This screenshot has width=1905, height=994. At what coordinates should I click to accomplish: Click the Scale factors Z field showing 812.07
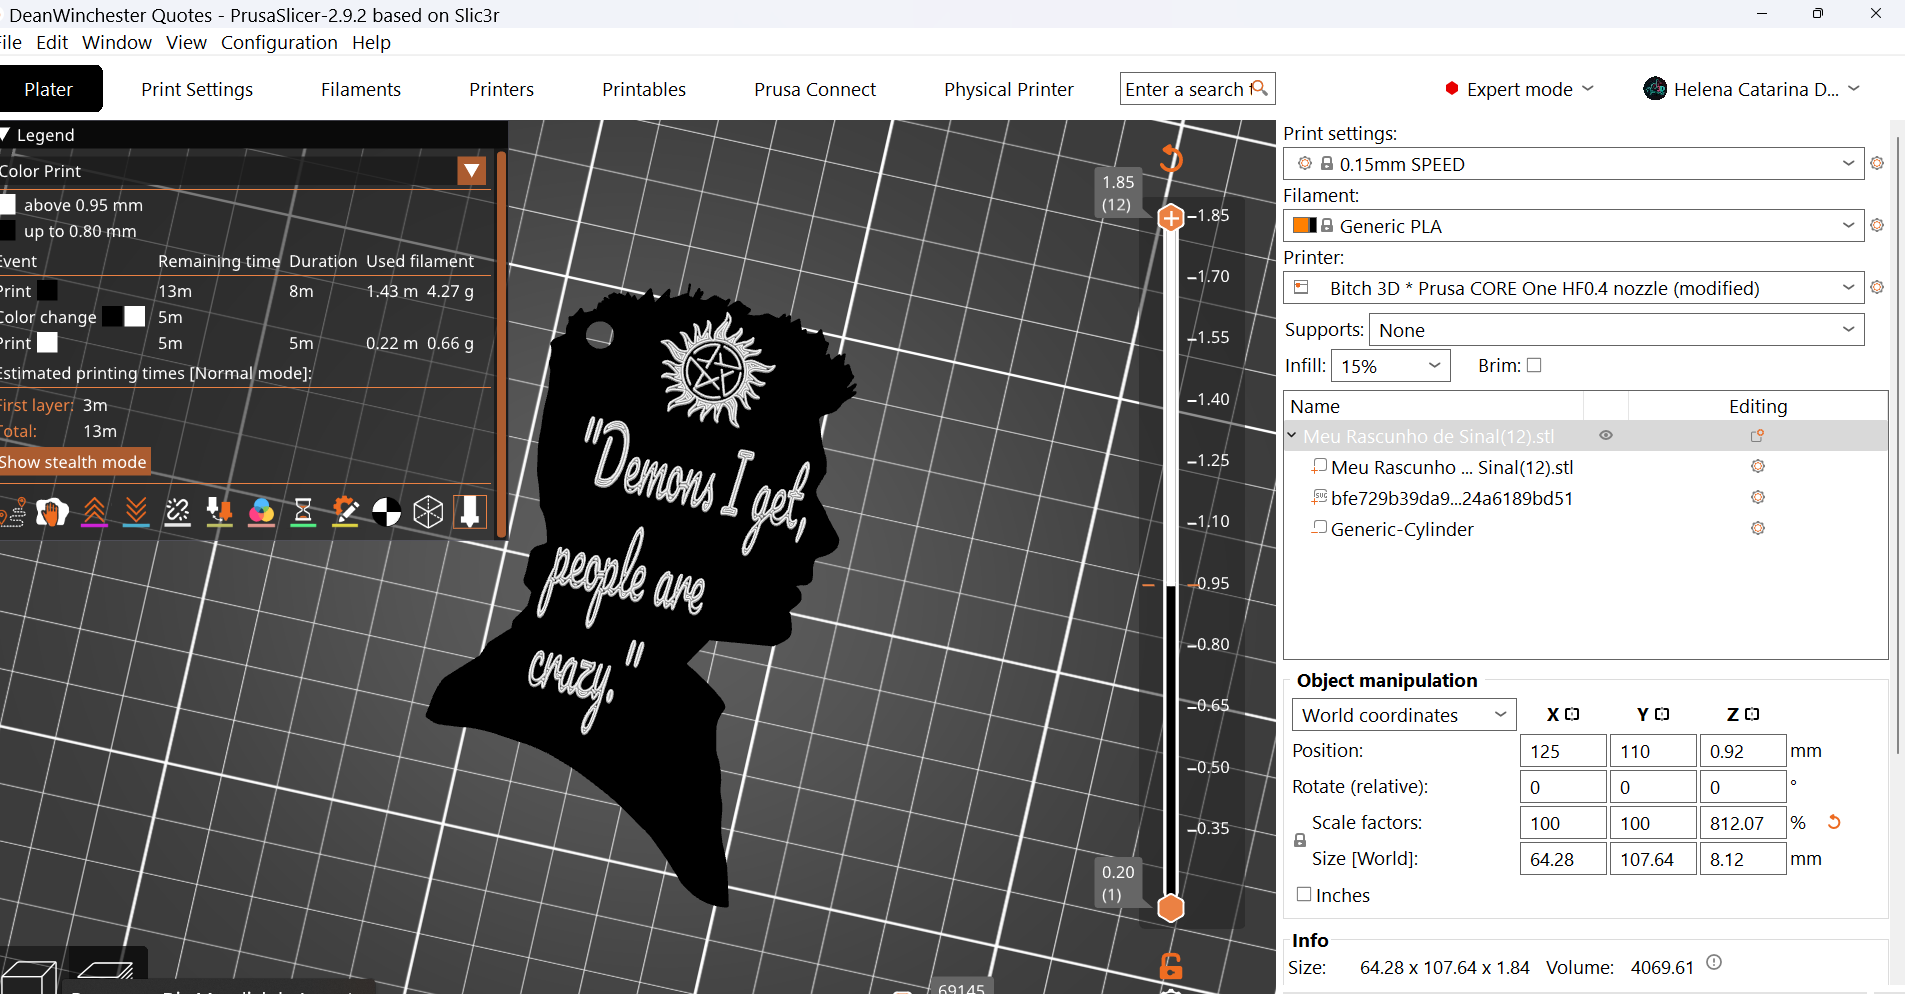point(1743,823)
